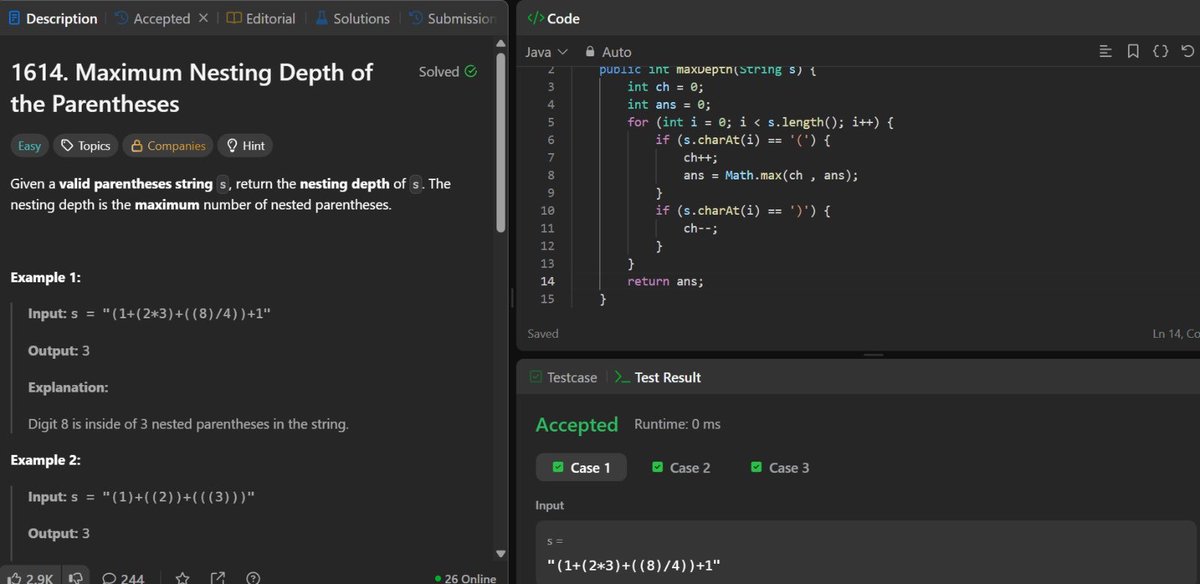
Task: Close the Accepted tab
Action: pos(203,18)
